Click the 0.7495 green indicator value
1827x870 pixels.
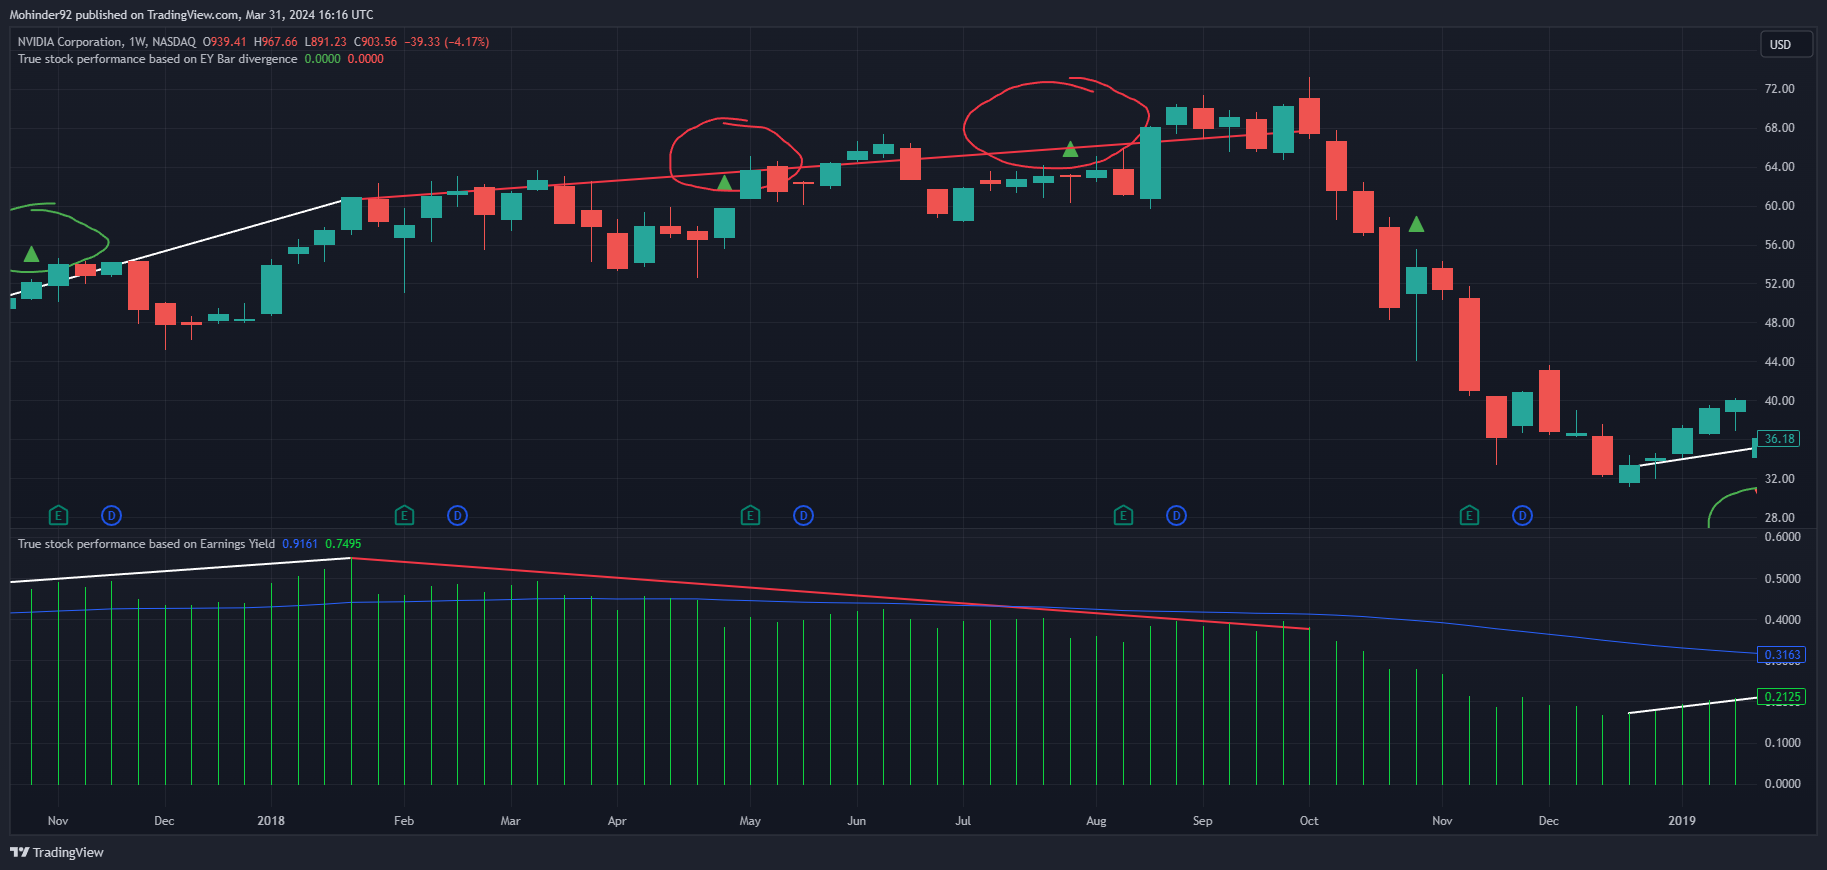pyautogui.click(x=343, y=544)
